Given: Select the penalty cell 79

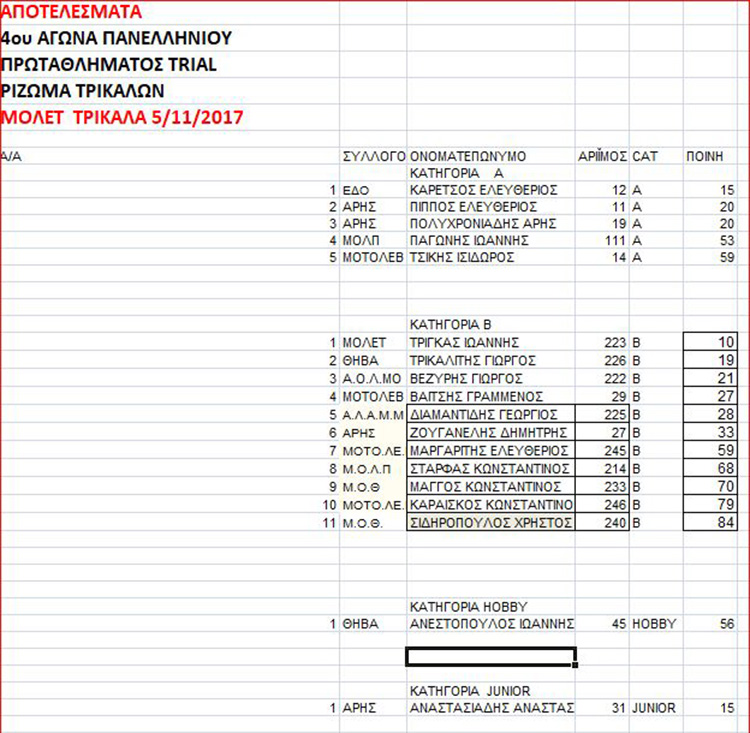Looking at the screenshot, I should [x=710, y=504].
